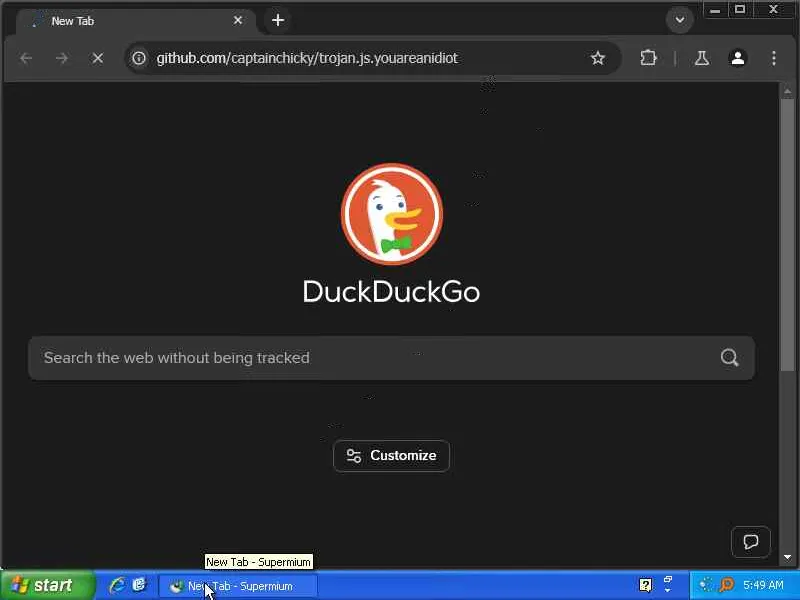
Task: Click the orange magnifier tray icon
Action: [727, 585]
